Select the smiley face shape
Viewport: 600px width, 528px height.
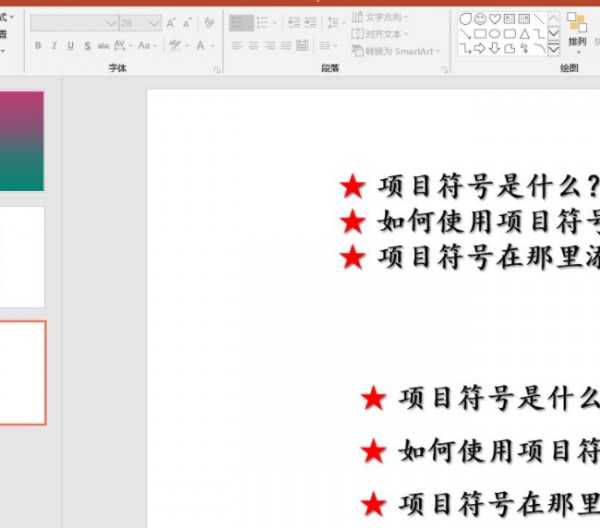click(480, 18)
